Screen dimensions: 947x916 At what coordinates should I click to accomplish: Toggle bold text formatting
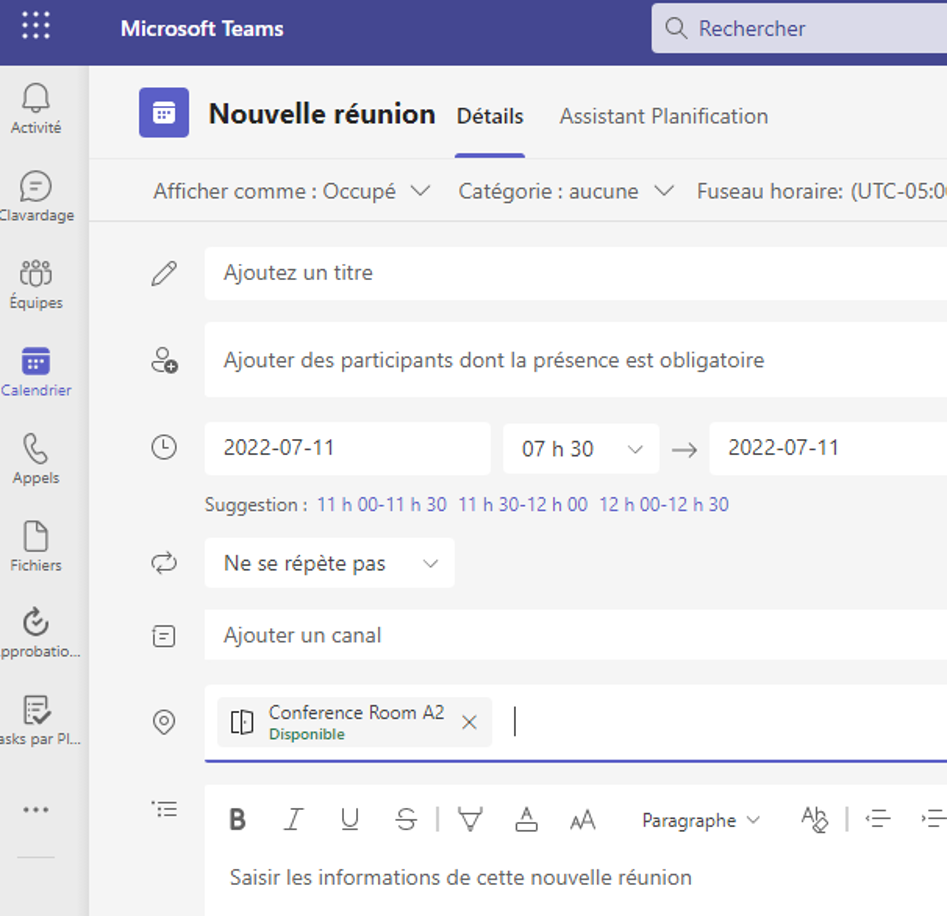tap(237, 819)
